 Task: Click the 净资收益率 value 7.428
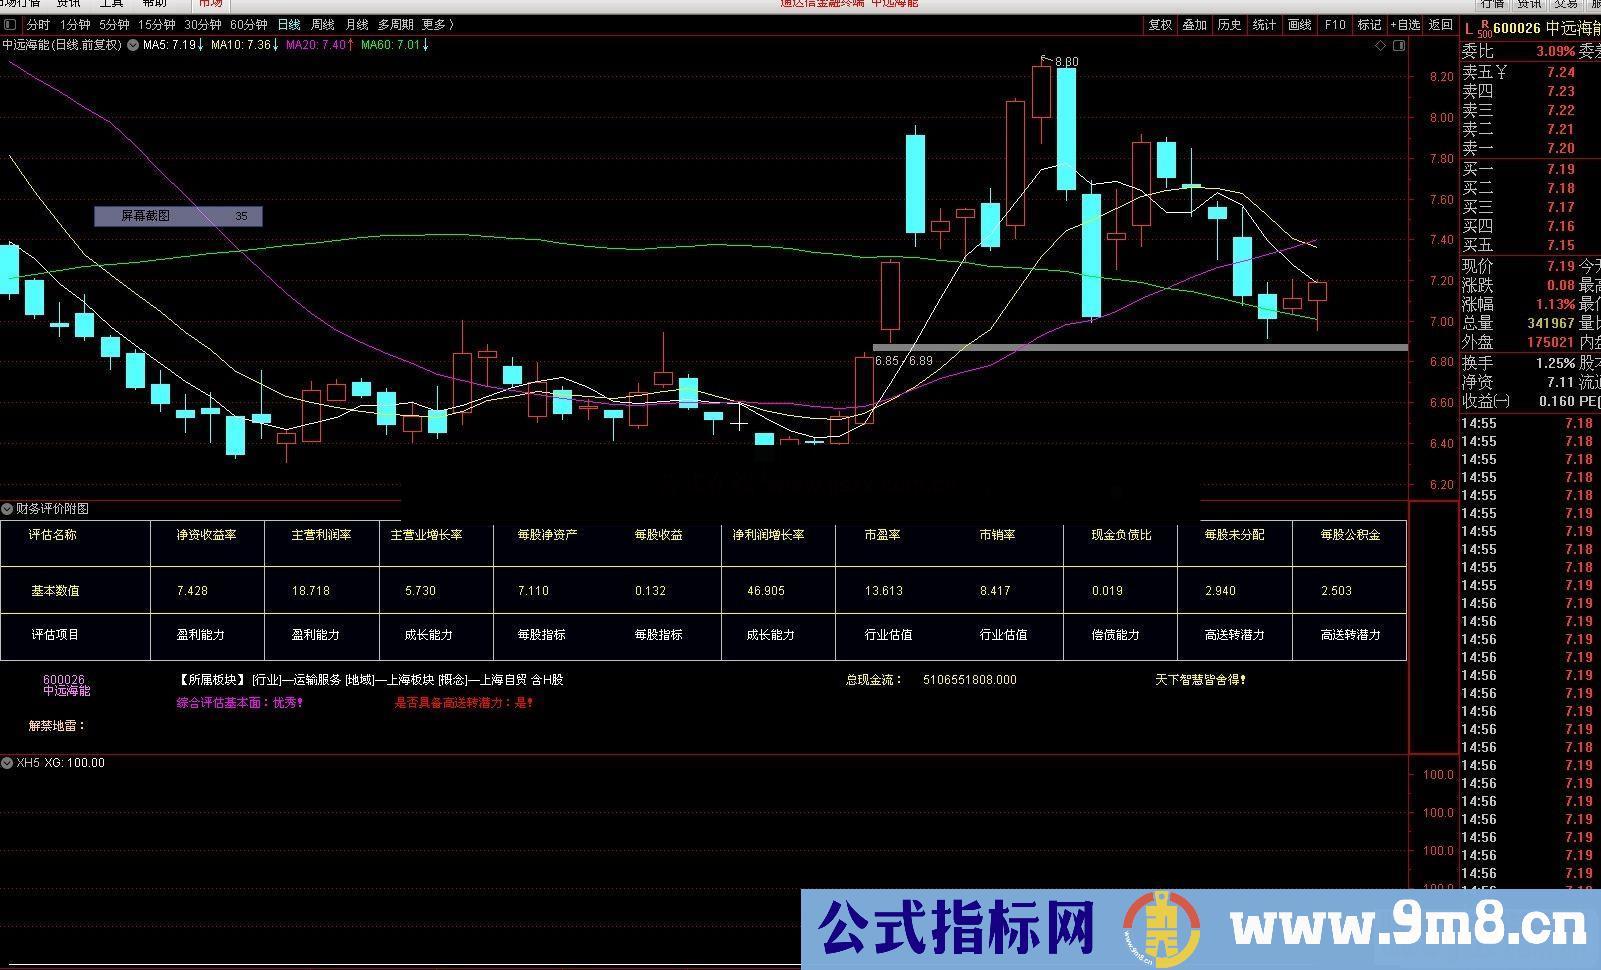point(192,591)
